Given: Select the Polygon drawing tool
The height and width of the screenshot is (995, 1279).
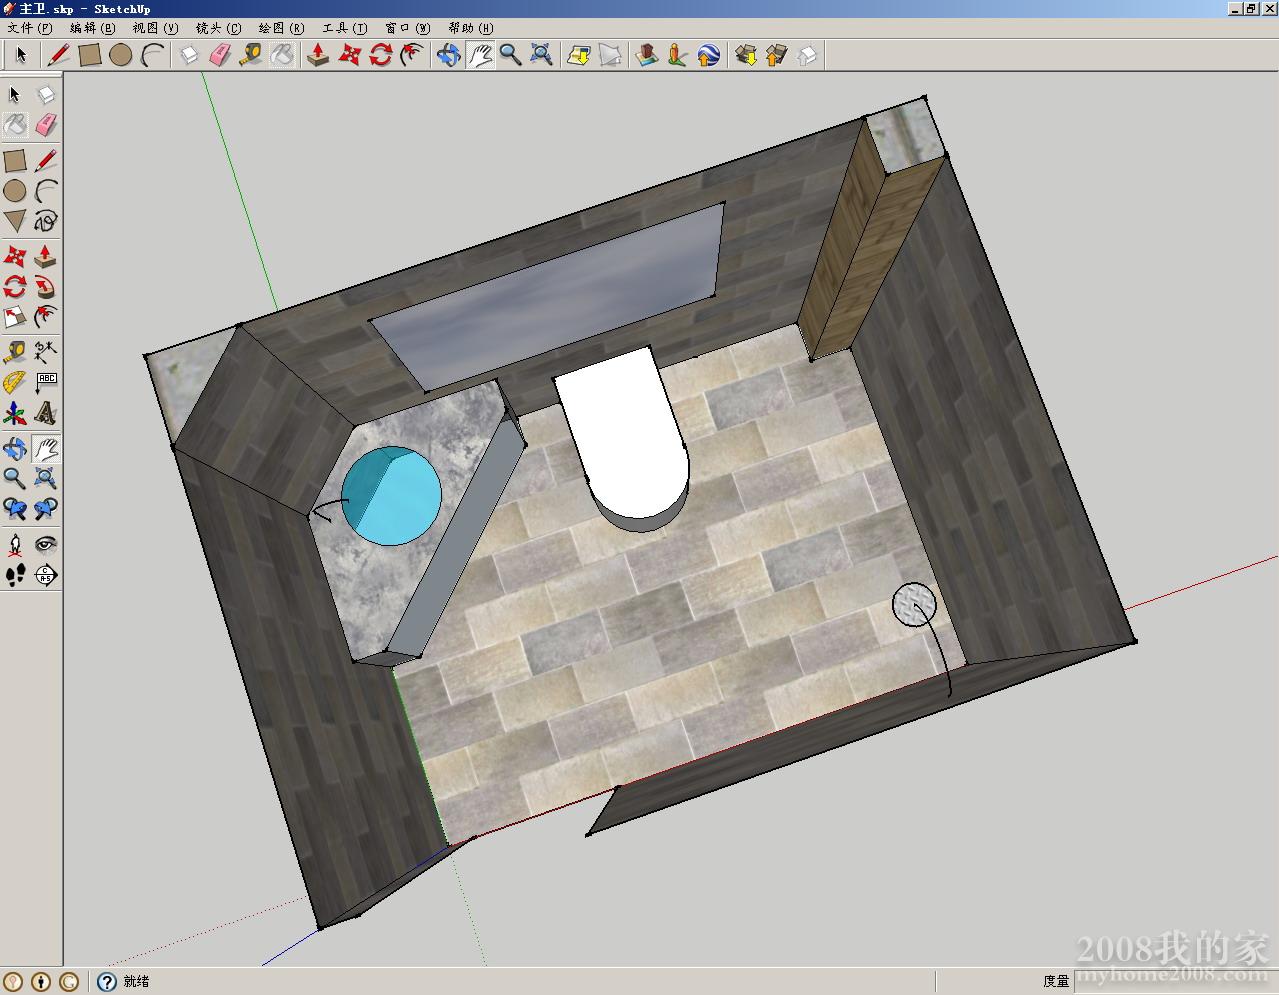Looking at the screenshot, I should [15, 220].
